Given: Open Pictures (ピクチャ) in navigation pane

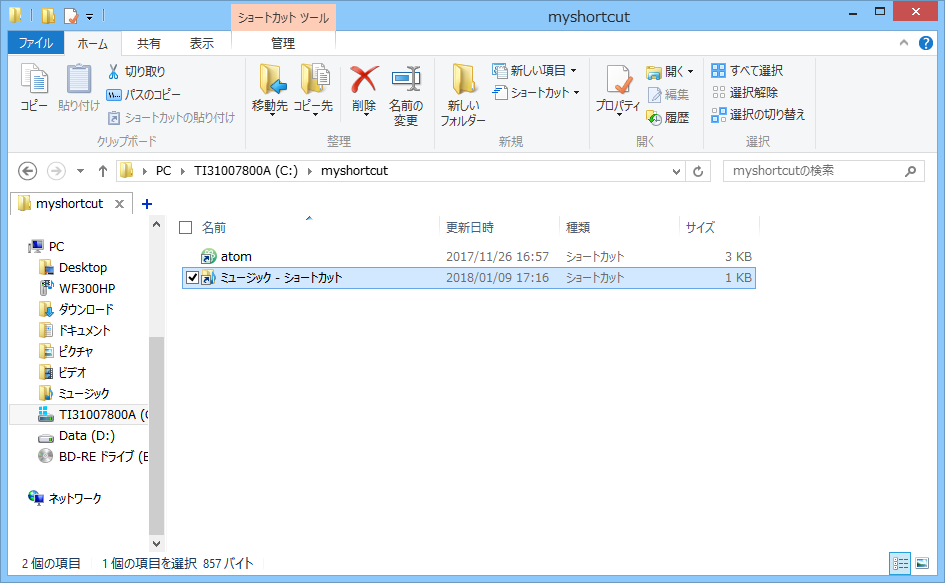Looking at the screenshot, I should (x=75, y=351).
